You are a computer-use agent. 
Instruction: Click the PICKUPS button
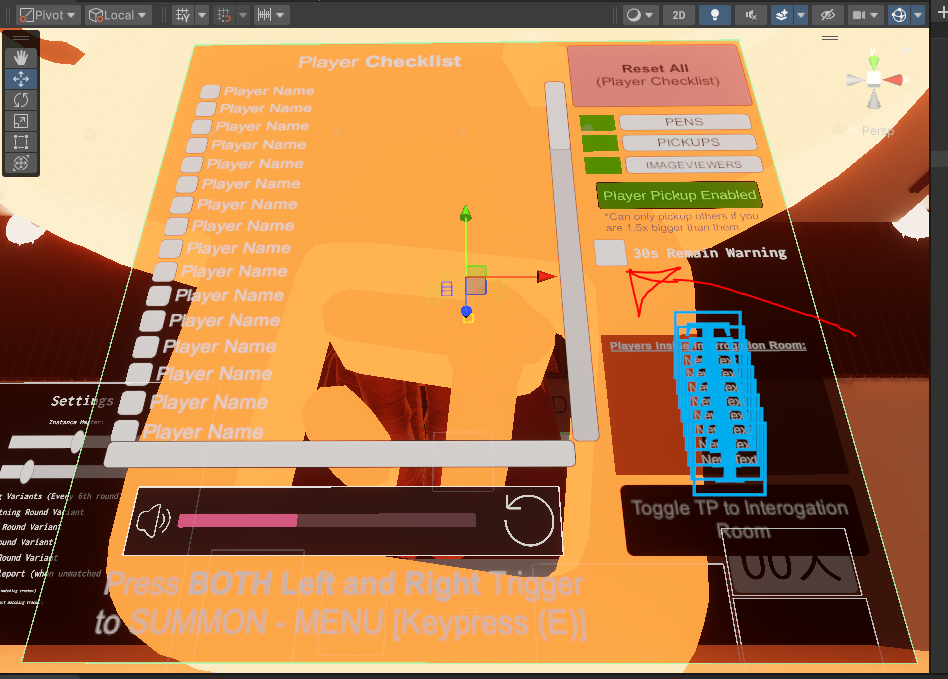(x=689, y=143)
